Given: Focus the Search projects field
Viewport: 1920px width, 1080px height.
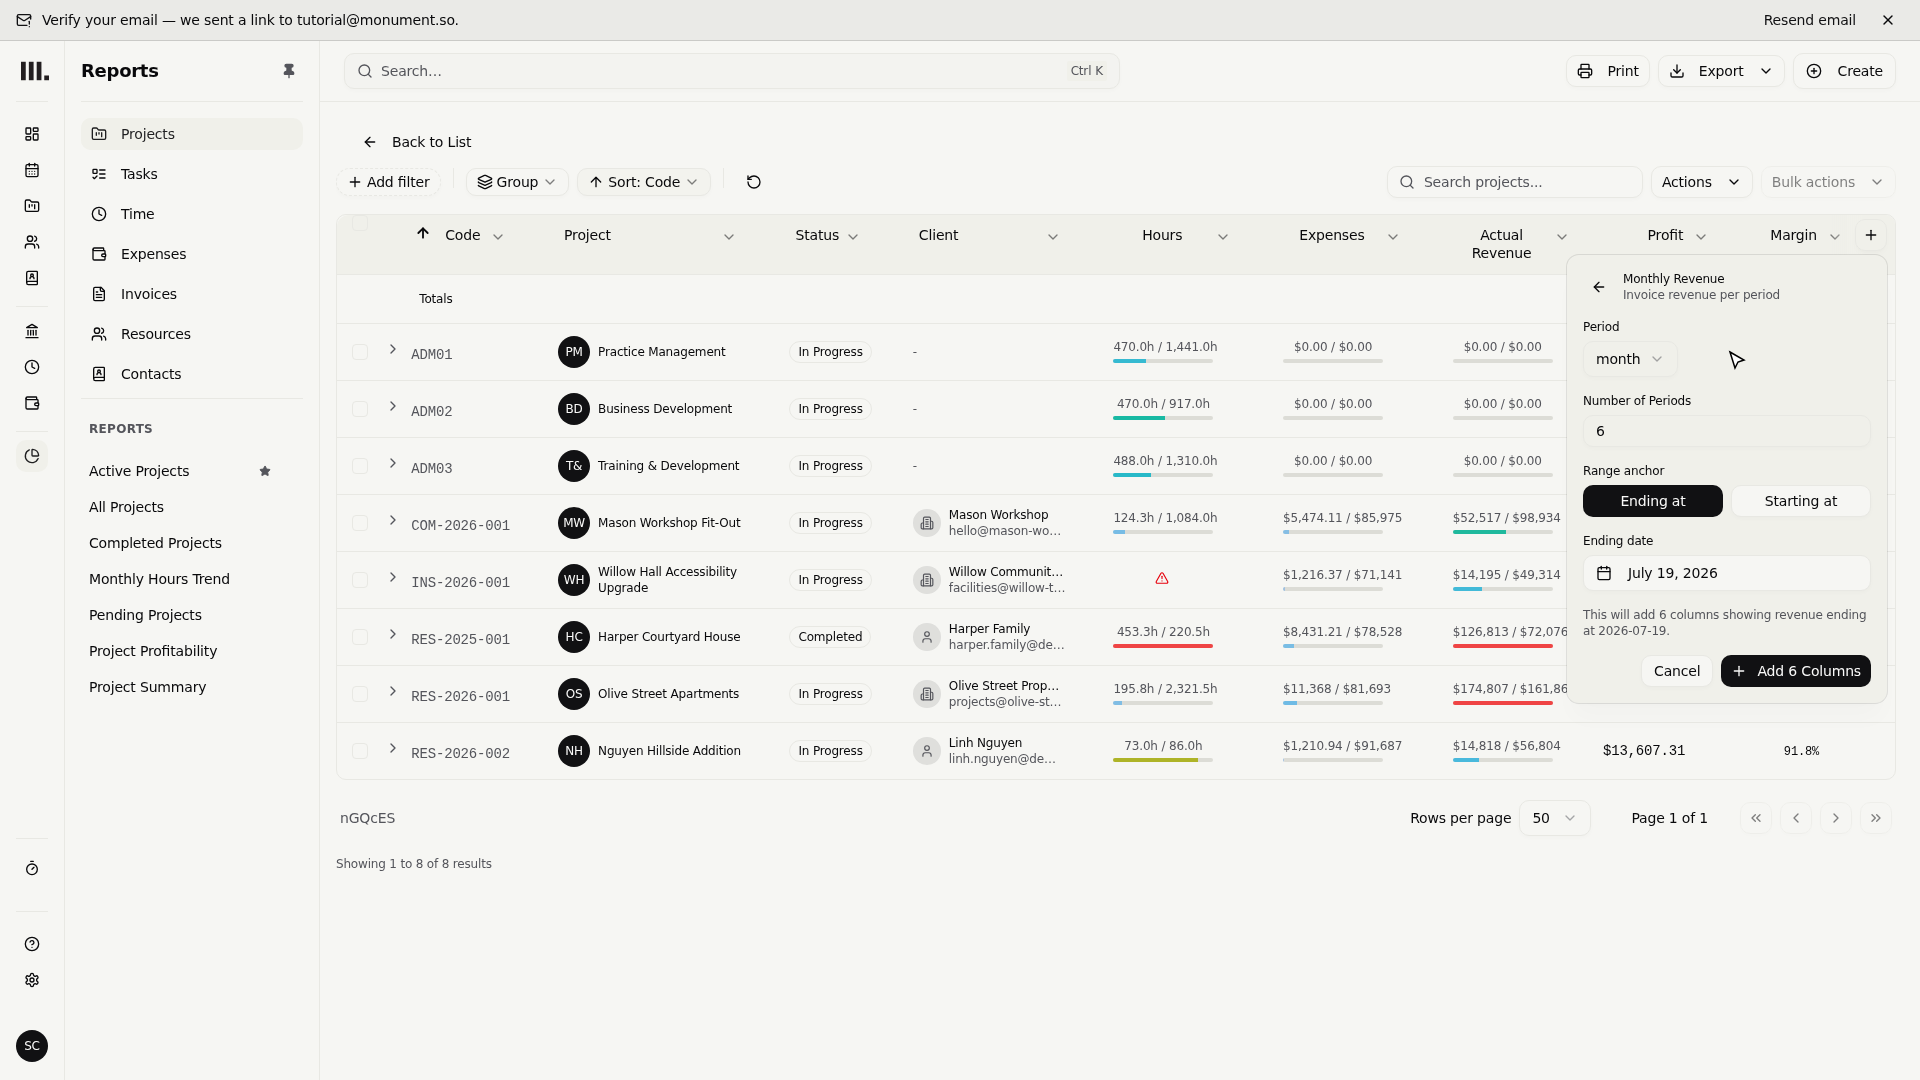Looking at the screenshot, I should click(x=1514, y=182).
